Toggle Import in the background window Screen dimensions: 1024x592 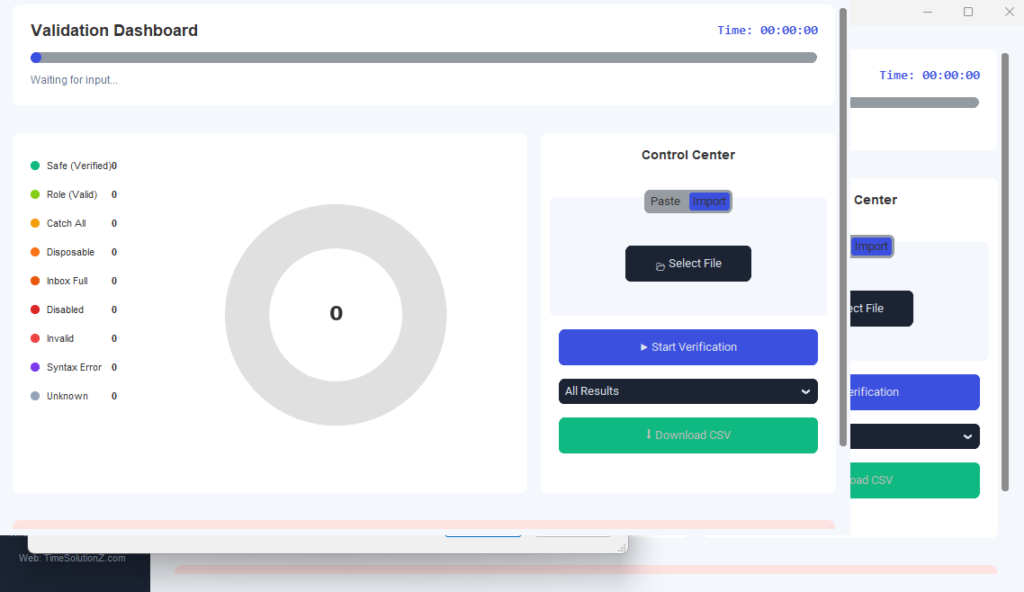pyautogui.click(x=870, y=247)
